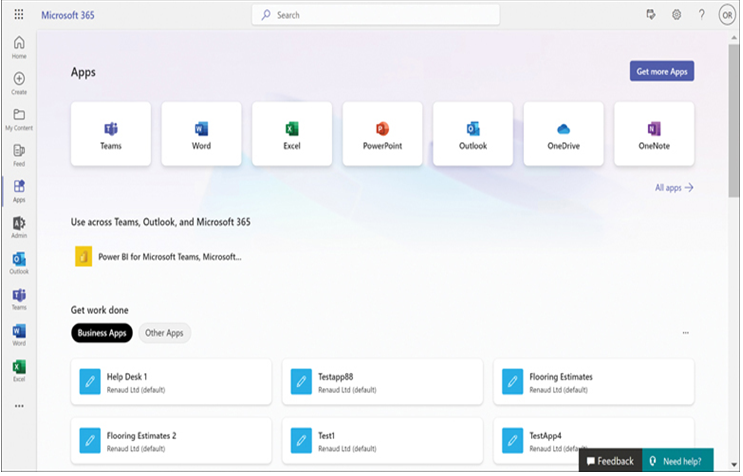Open Admin in the left sidebar
Image resolution: width=743 pixels, height=476 pixels.
coord(19,227)
